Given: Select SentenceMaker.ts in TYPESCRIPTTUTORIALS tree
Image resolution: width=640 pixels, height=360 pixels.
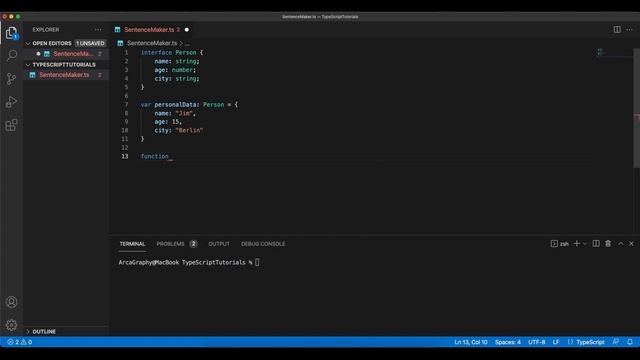Looking at the screenshot, I should pyautogui.click(x=66, y=75).
